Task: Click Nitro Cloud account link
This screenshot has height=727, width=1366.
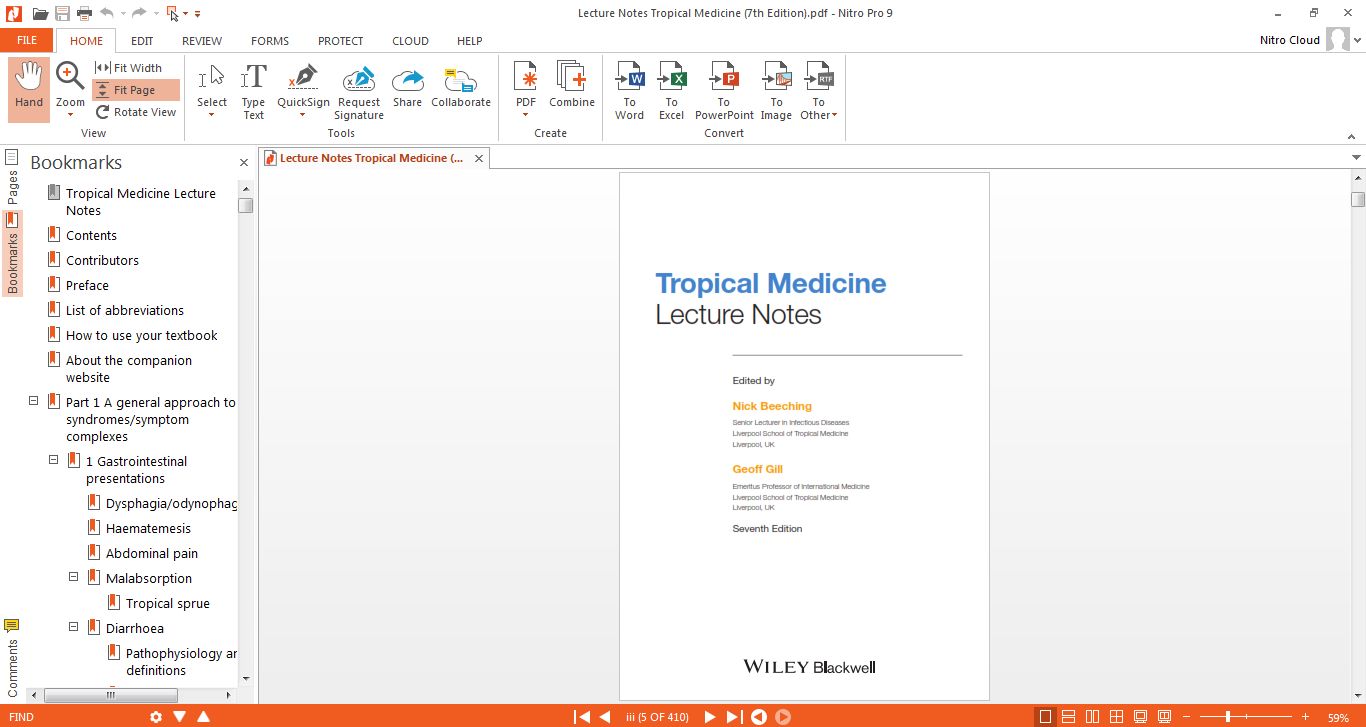Action: click(x=1290, y=40)
